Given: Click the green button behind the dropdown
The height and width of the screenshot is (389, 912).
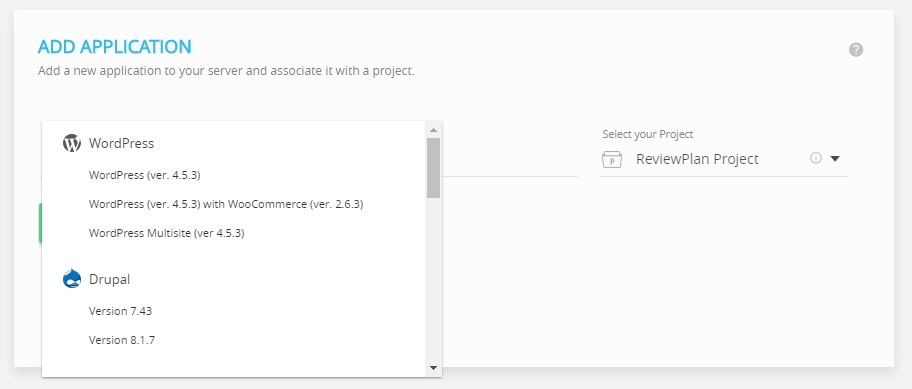Looking at the screenshot, I should pyautogui.click(x=40, y=223).
